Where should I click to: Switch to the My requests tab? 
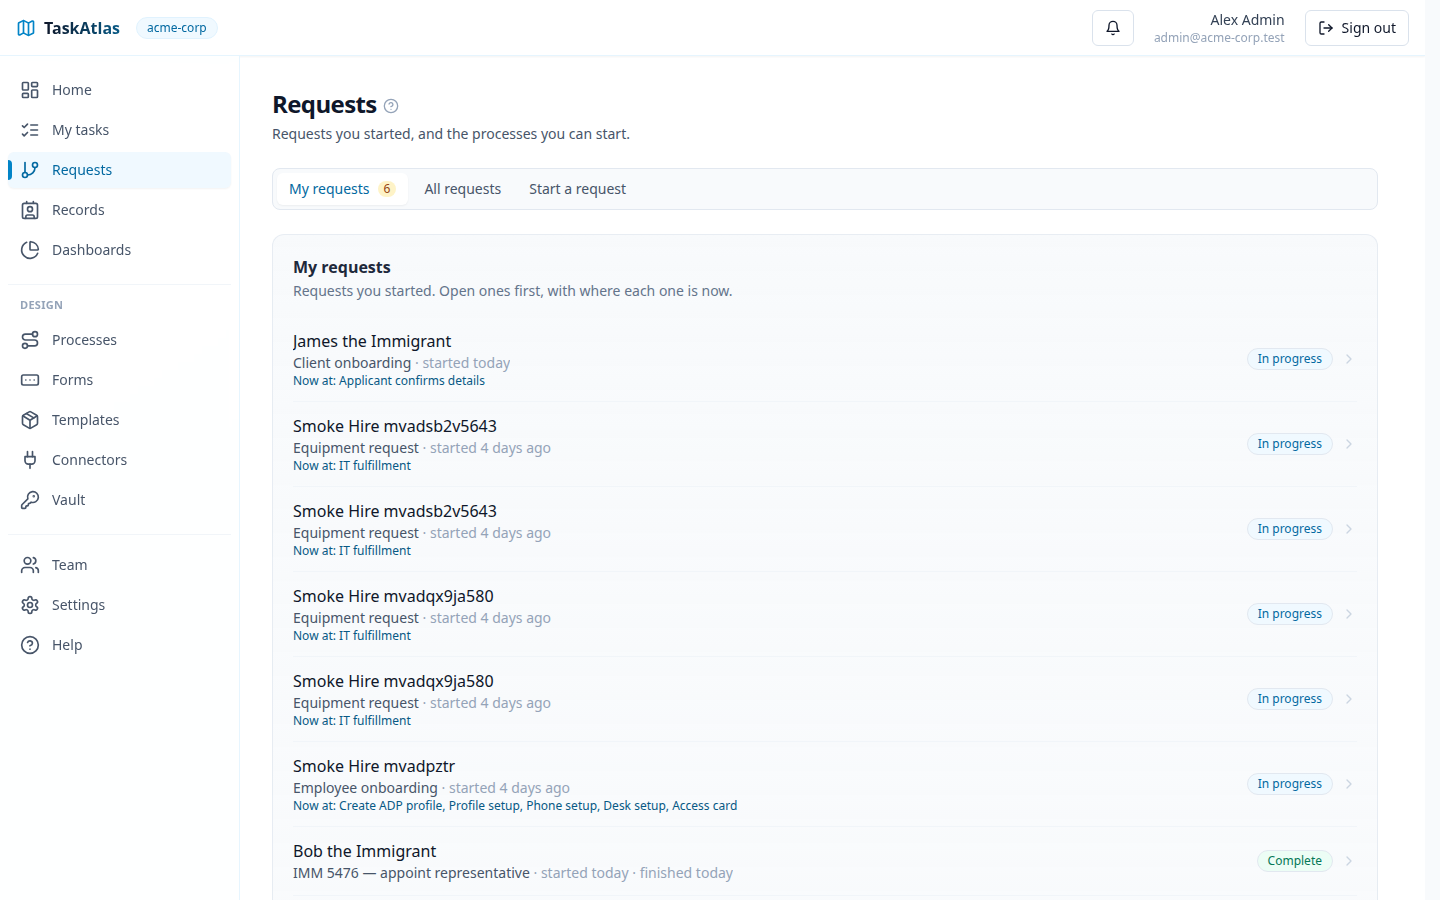pos(341,189)
